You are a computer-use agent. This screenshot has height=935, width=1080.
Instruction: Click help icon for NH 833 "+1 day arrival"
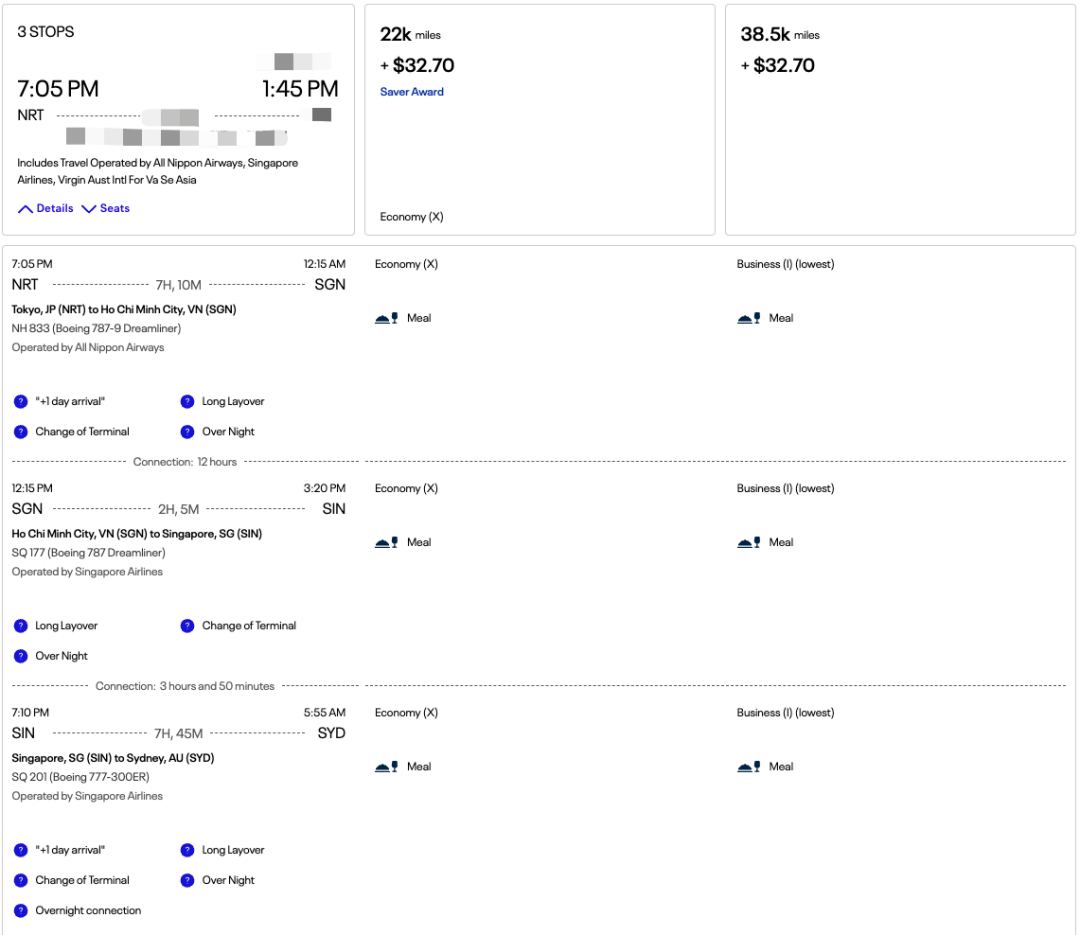20,402
